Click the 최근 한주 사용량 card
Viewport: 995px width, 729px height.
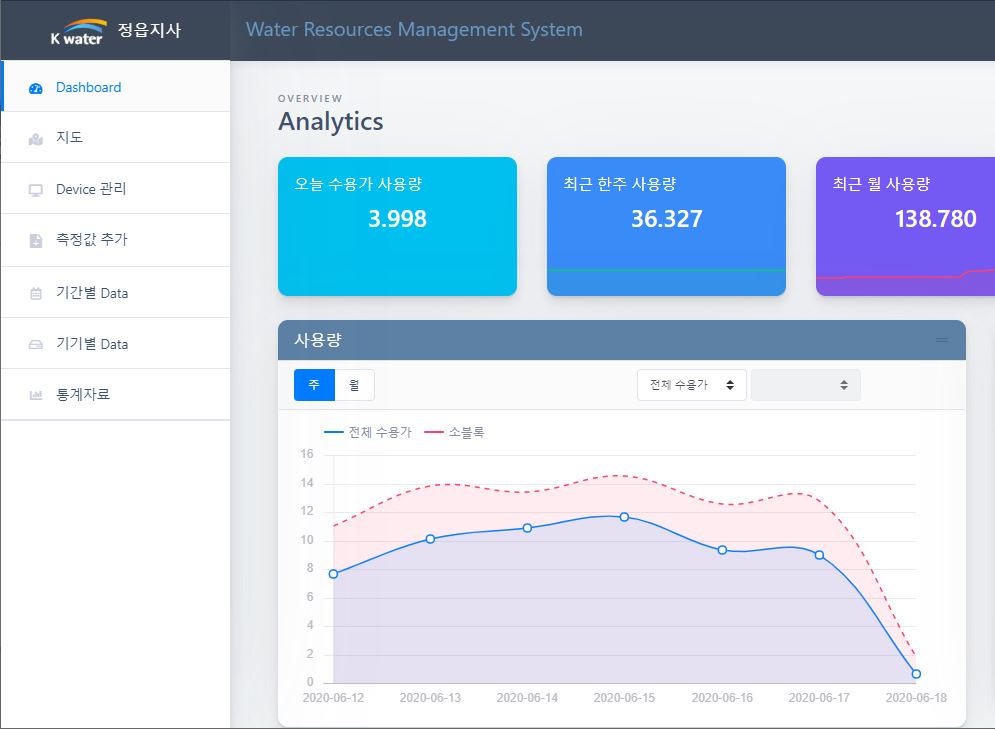[666, 226]
